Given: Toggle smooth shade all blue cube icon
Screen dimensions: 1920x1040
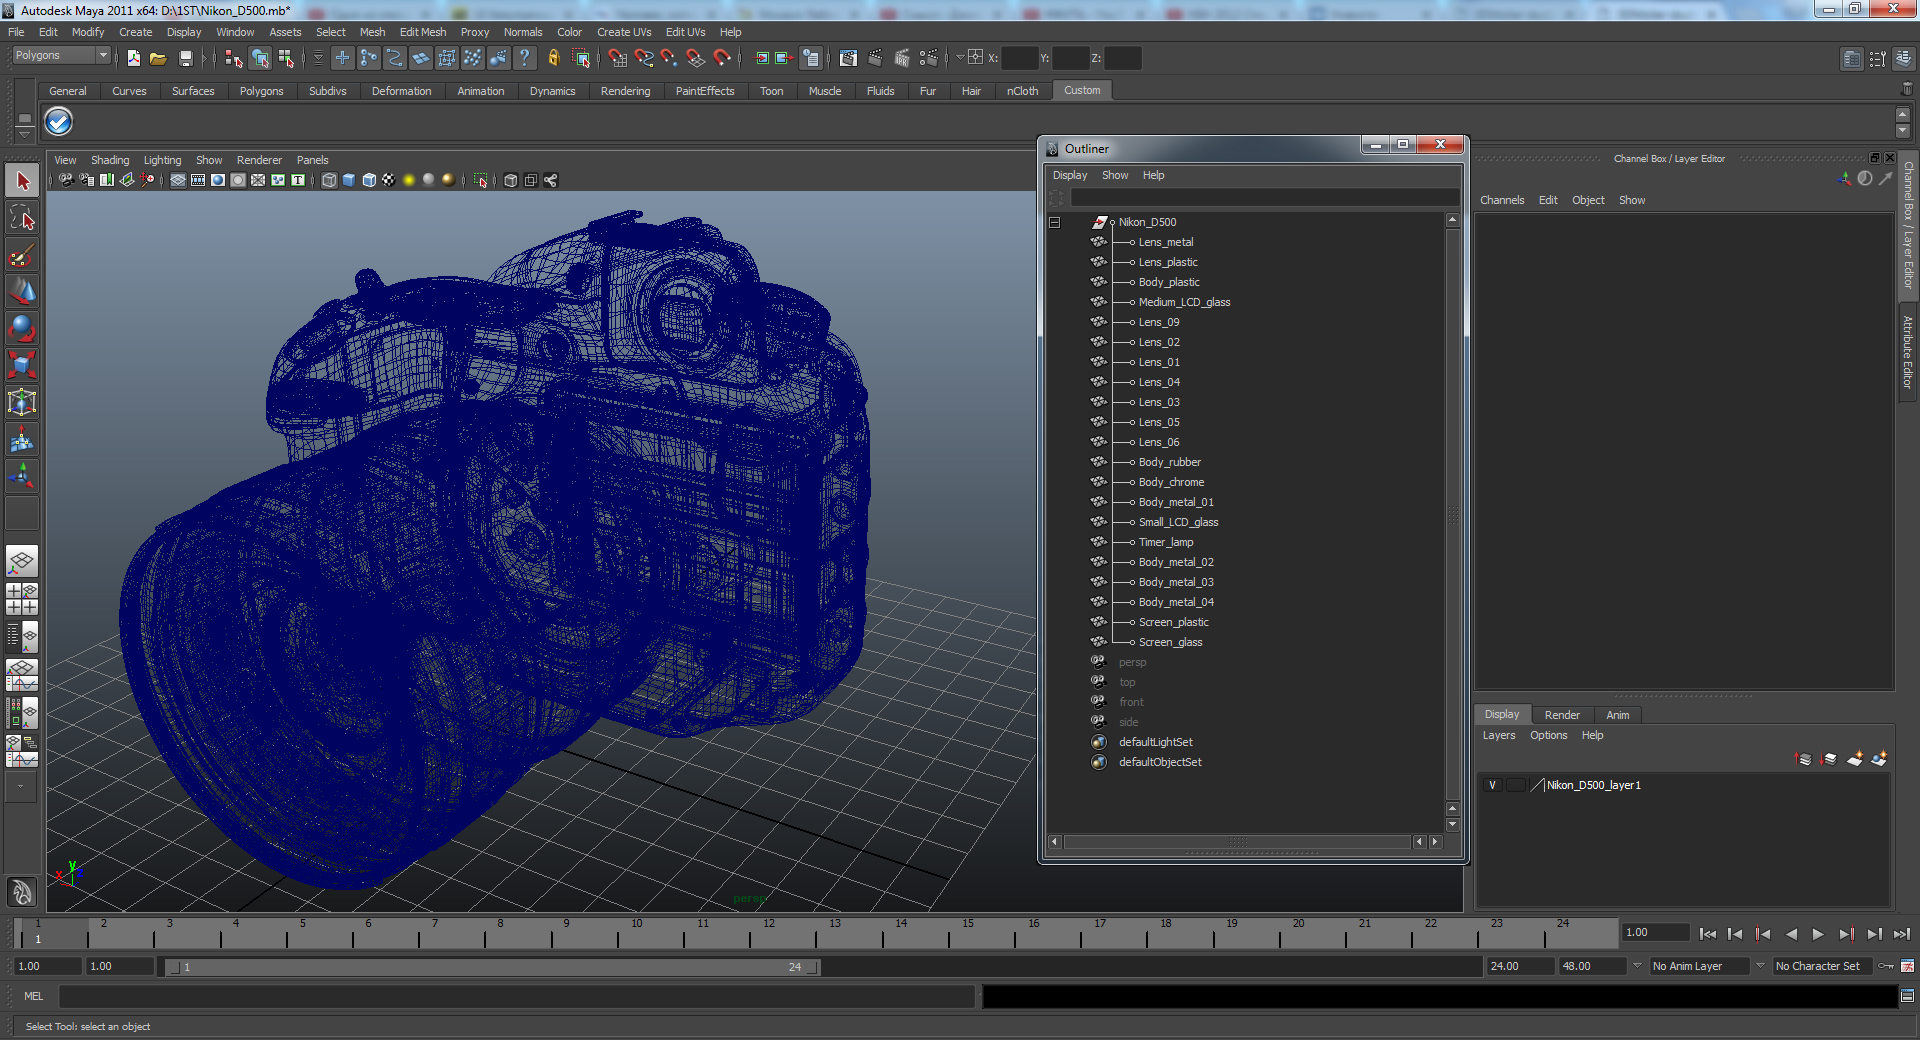Looking at the screenshot, I should click(x=349, y=180).
